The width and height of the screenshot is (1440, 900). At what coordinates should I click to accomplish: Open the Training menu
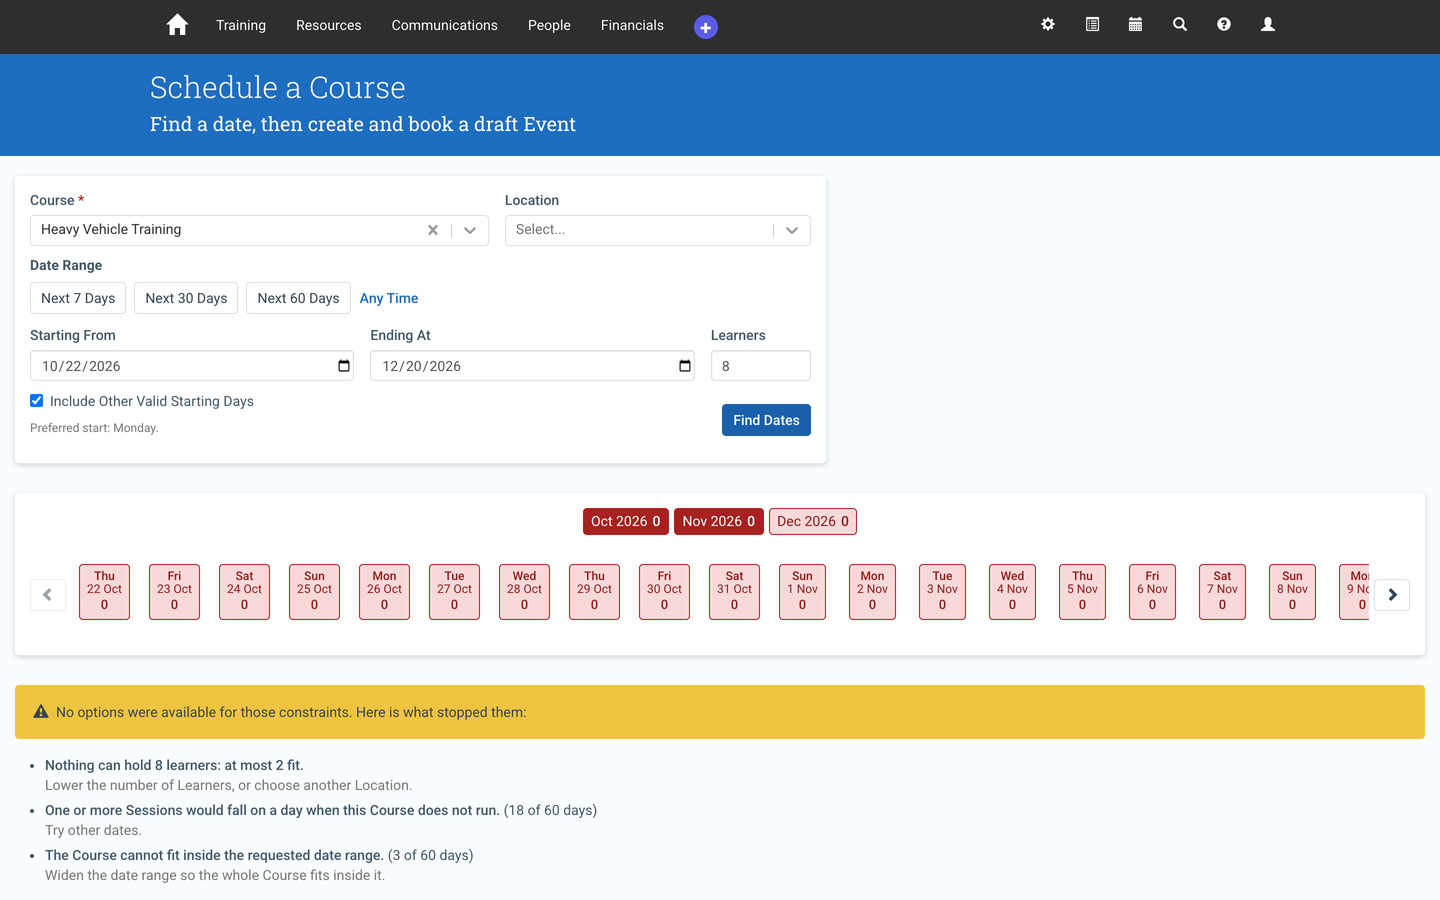(241, 25)
